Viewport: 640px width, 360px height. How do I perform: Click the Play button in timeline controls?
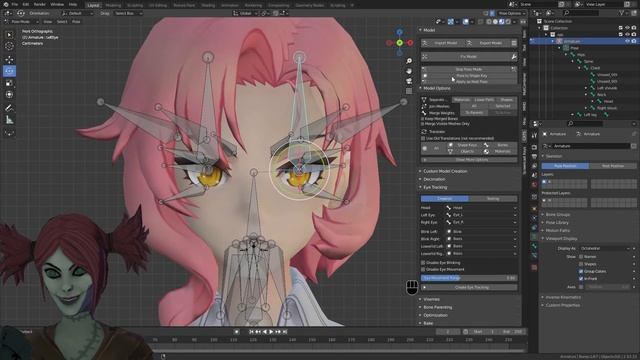tap(271, 332)
